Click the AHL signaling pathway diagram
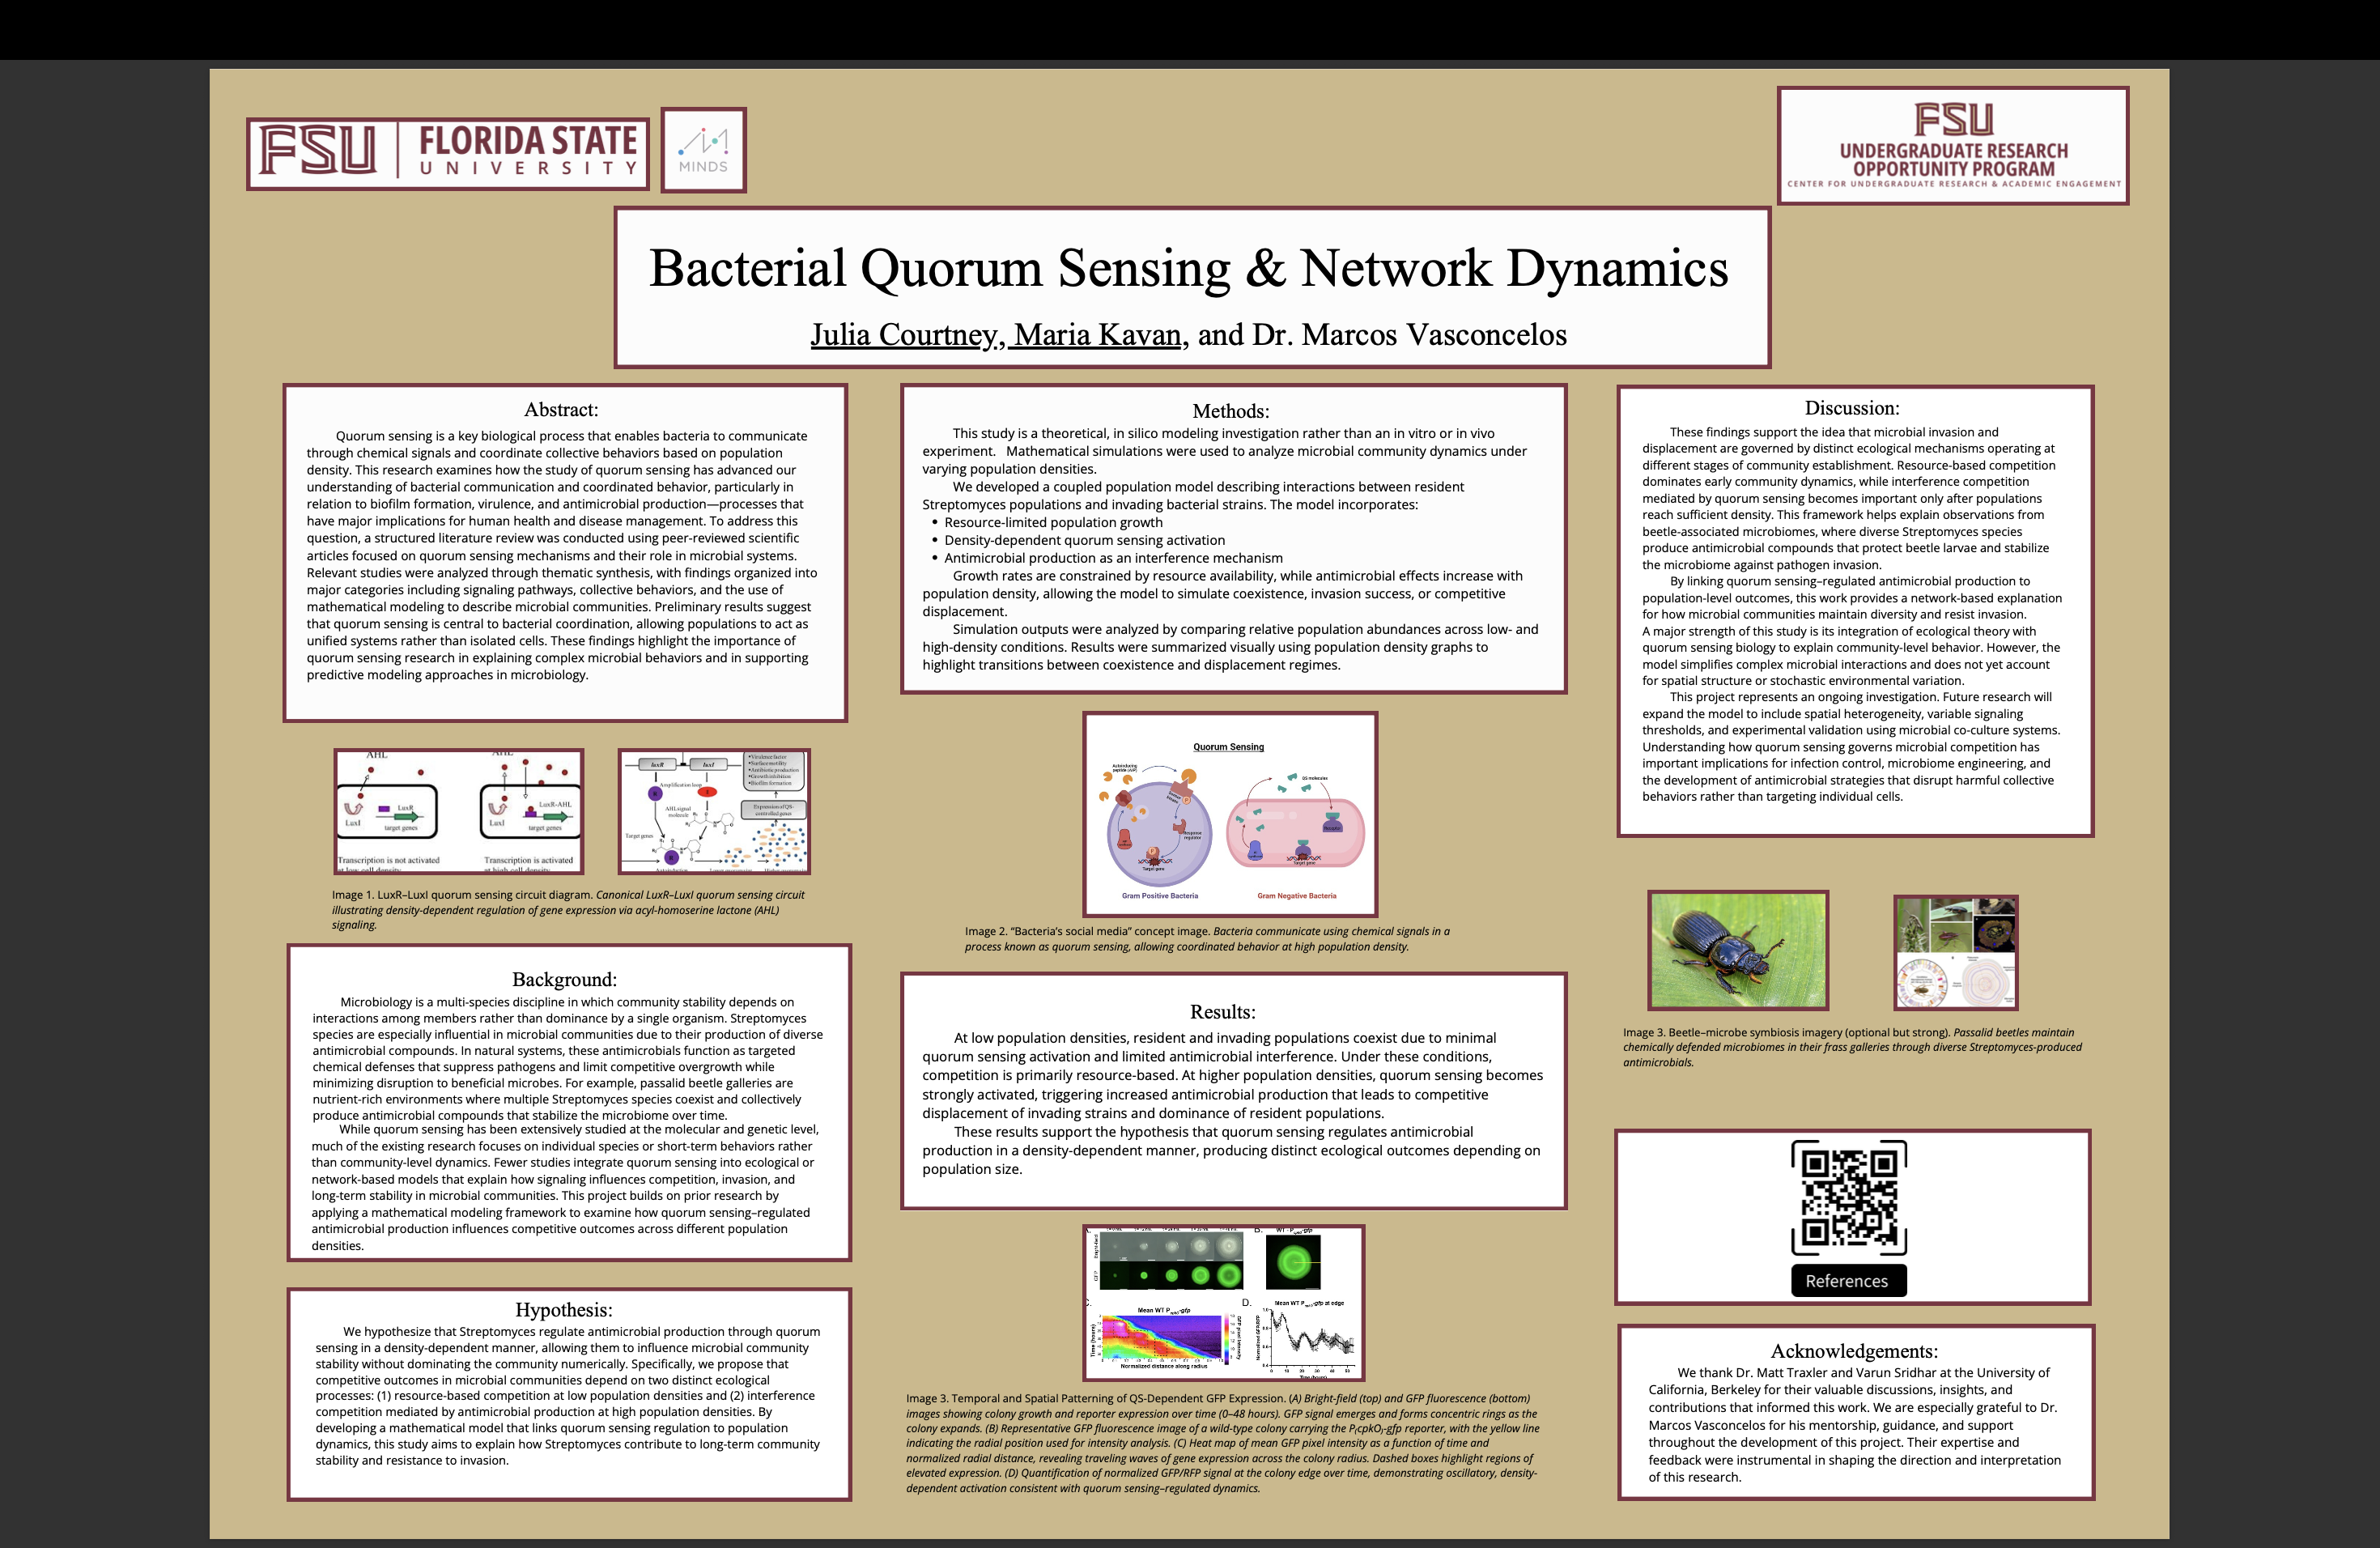The width and height of the screenshot is (2380, 1548). pyautogui.click(x=714, y=811)
